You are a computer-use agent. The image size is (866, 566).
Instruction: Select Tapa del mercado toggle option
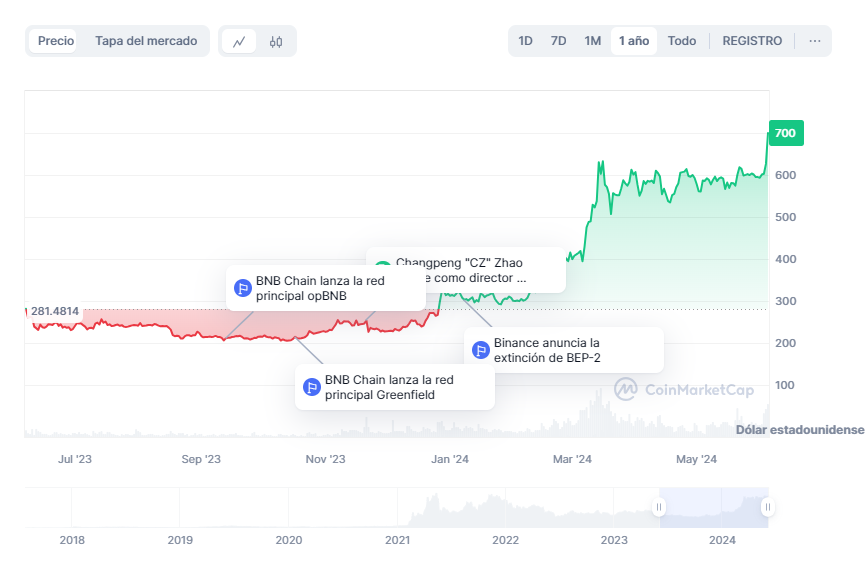[x=146, y=41]
